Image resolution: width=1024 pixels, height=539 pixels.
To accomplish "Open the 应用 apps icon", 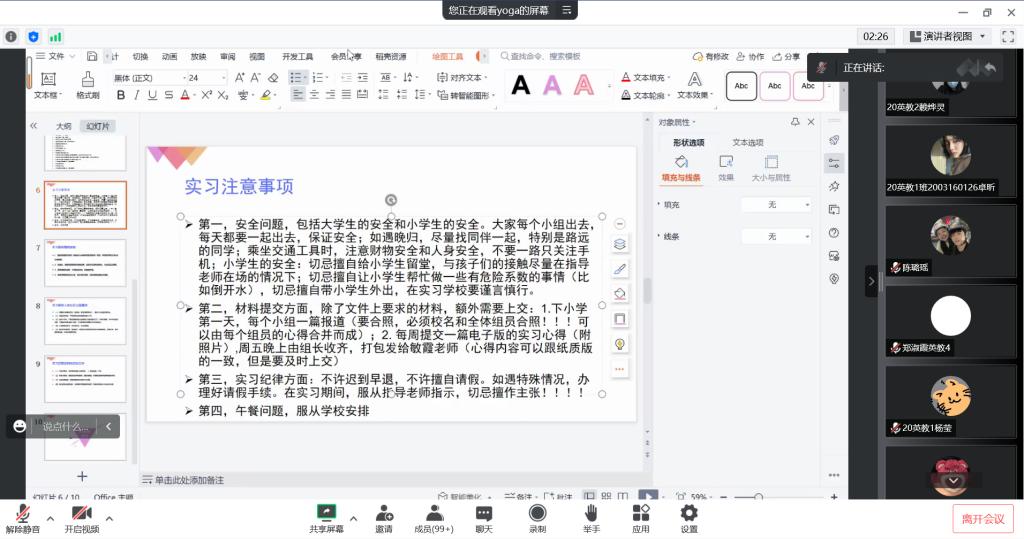I will click(641, 512).
